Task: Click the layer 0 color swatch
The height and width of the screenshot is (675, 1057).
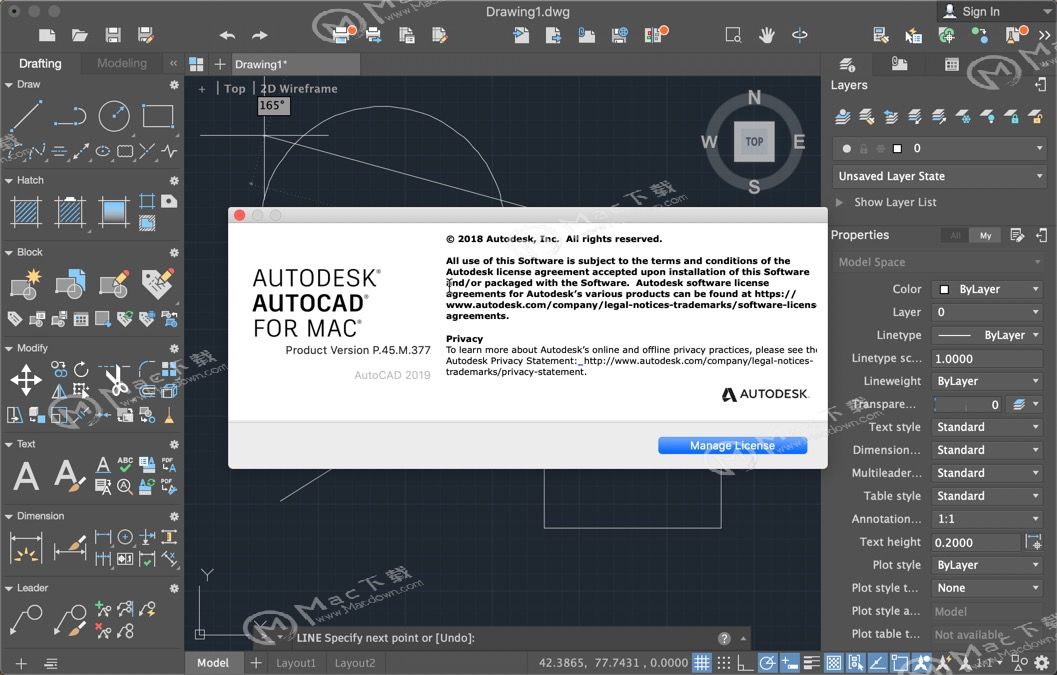Action: tap(897, 148)
